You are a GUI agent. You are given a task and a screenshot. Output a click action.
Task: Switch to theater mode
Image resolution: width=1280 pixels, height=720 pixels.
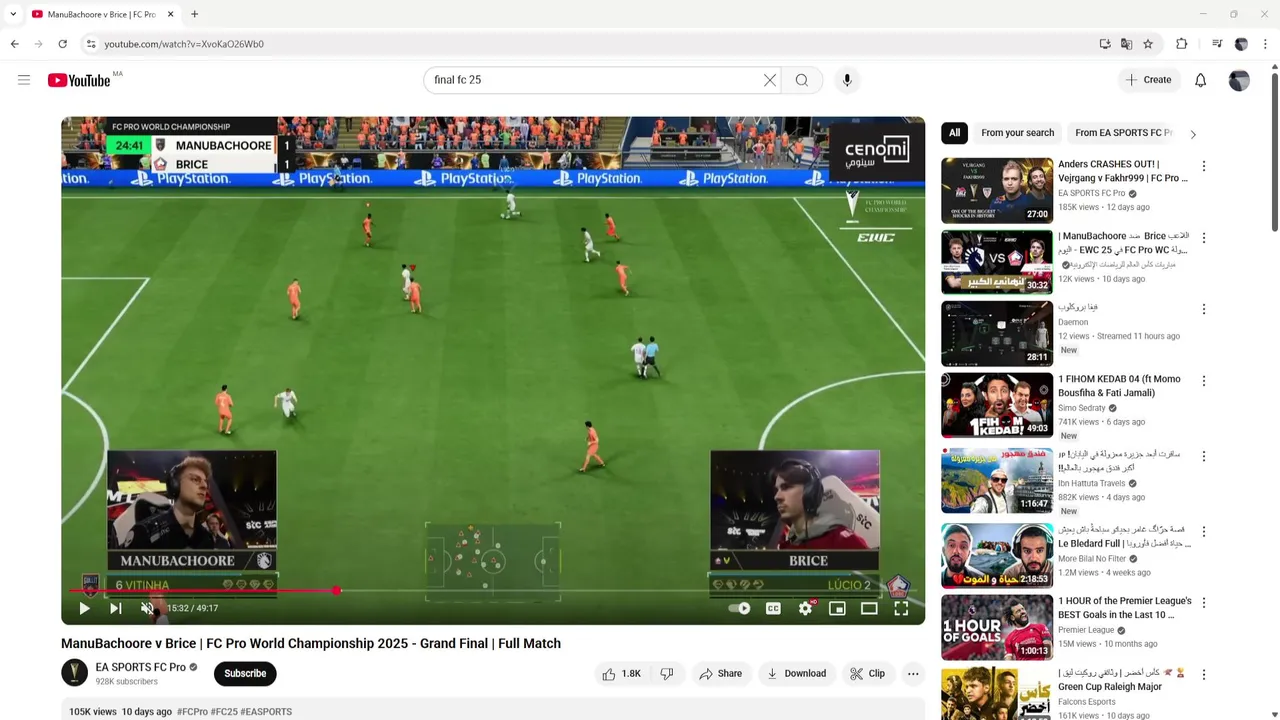click(x=869, y=608)
